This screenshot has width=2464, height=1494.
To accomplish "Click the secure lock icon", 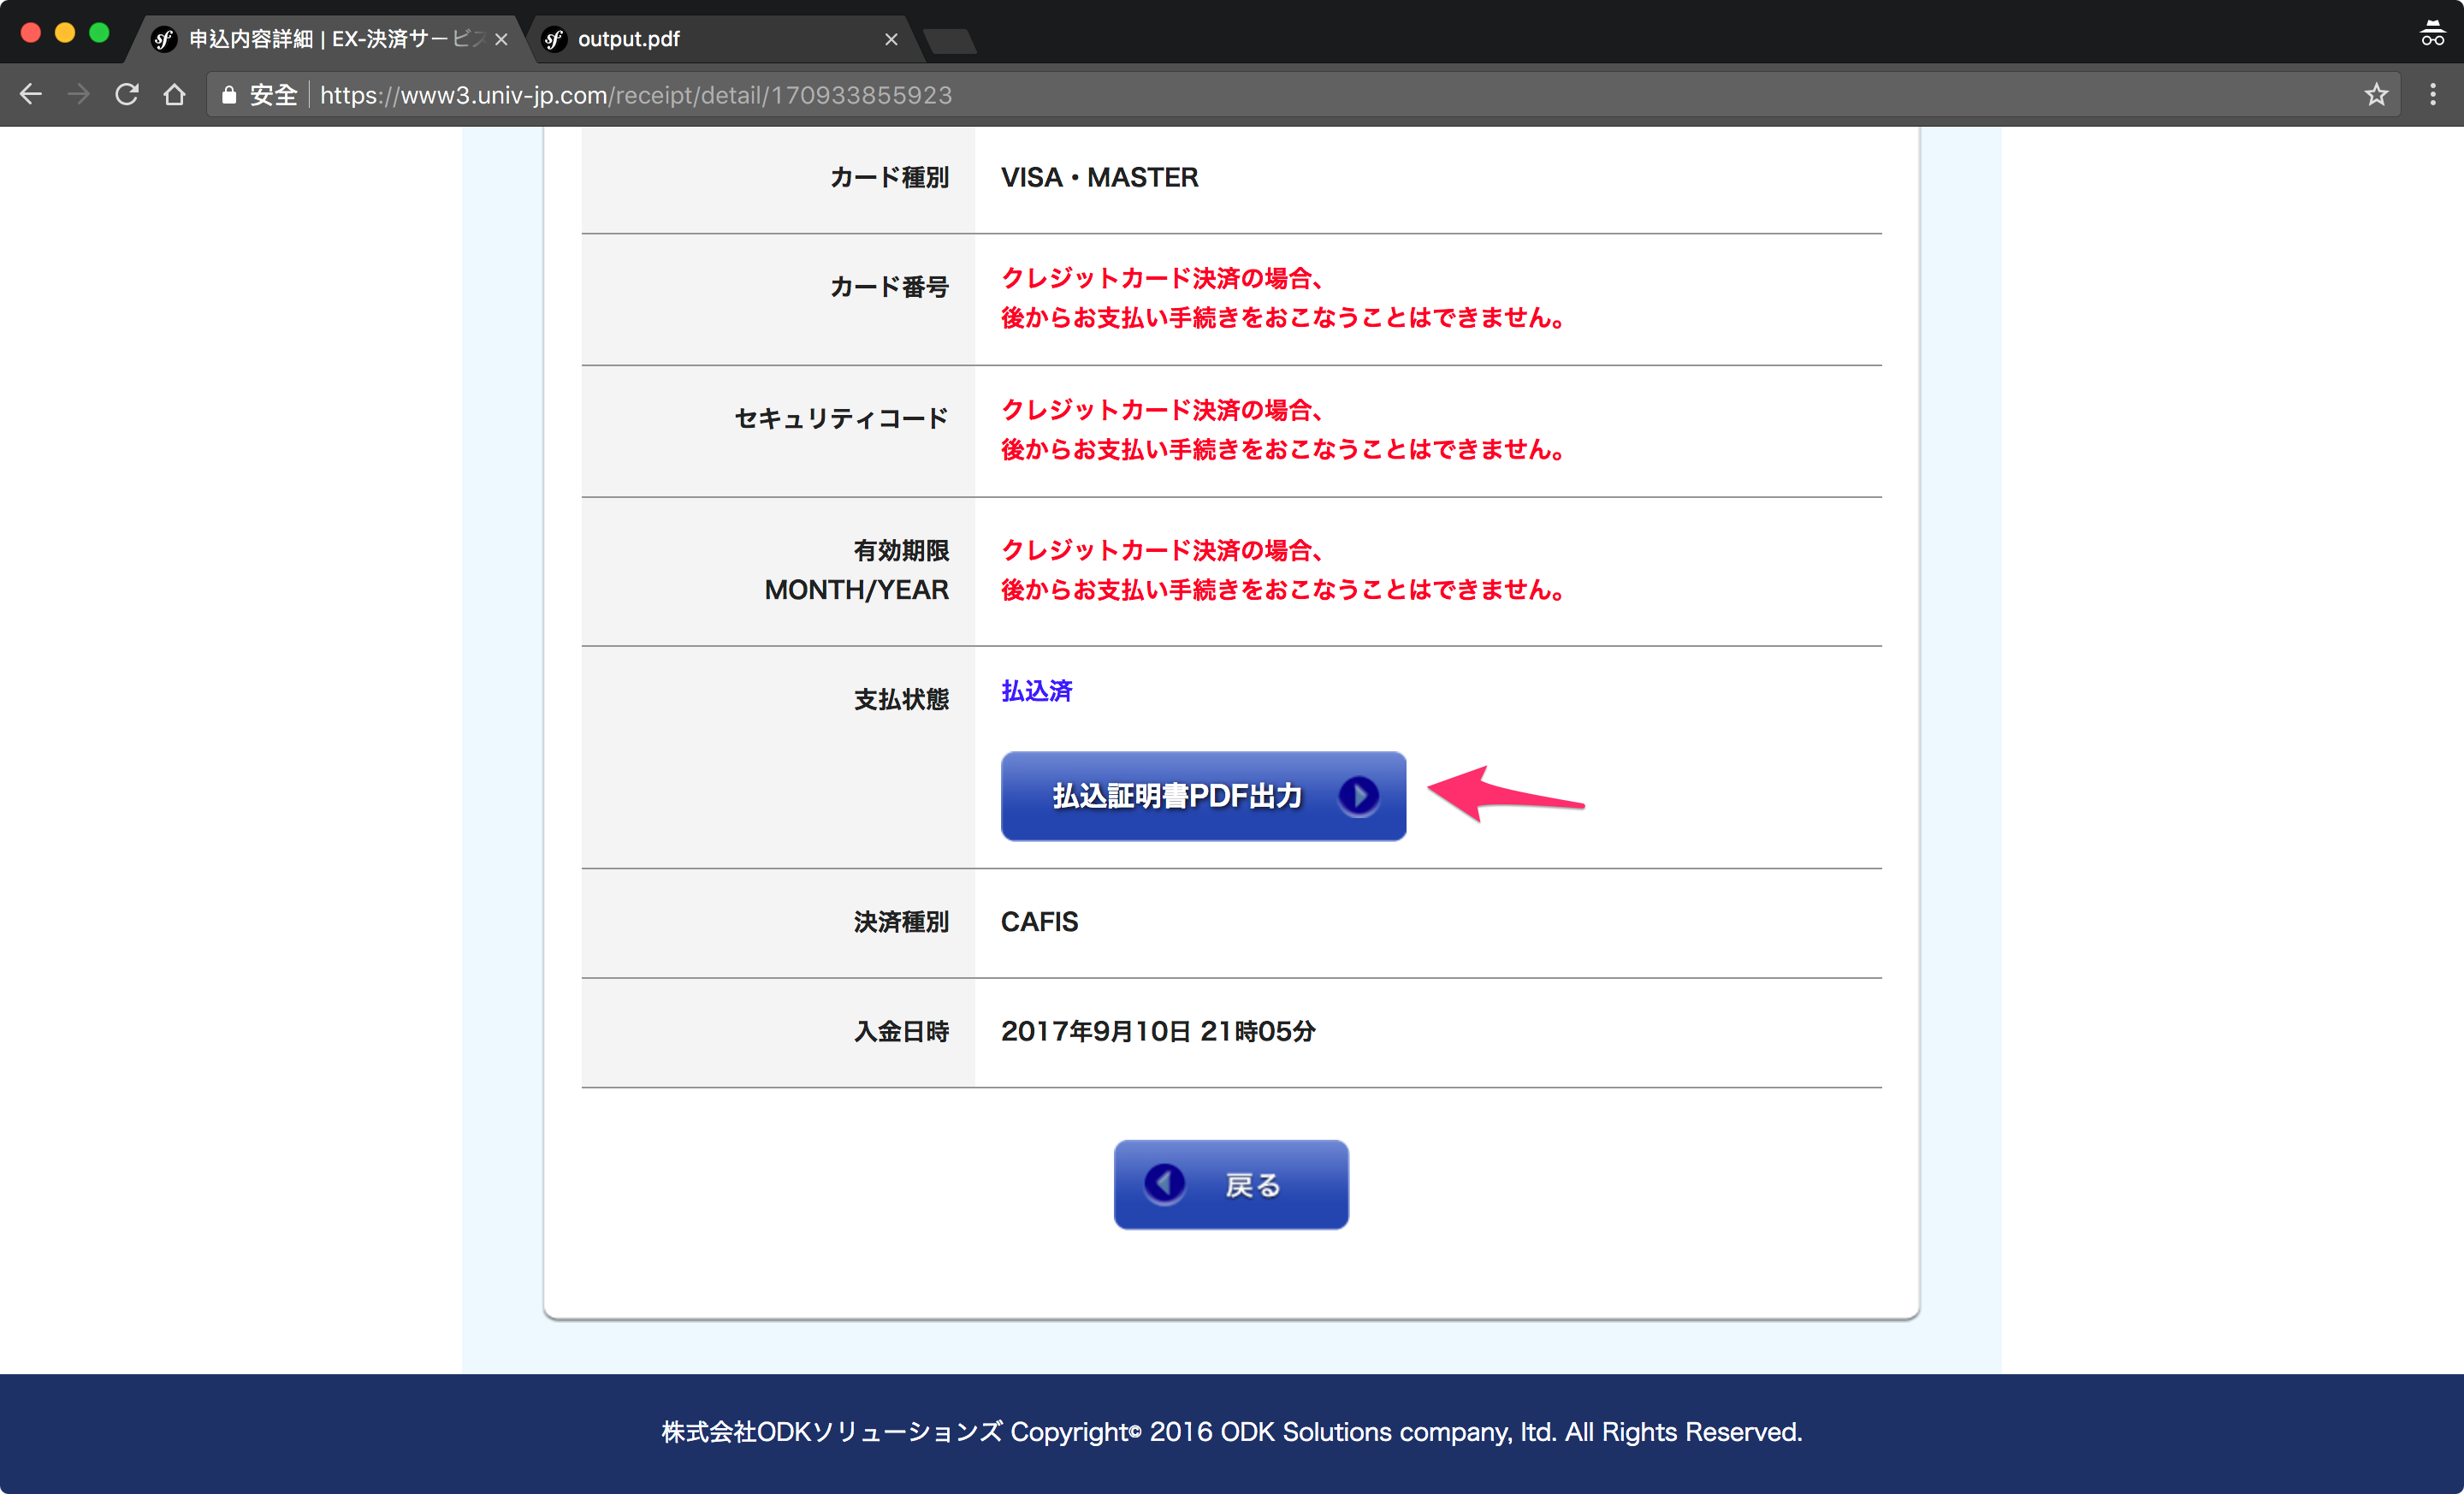I will point(229,95).
